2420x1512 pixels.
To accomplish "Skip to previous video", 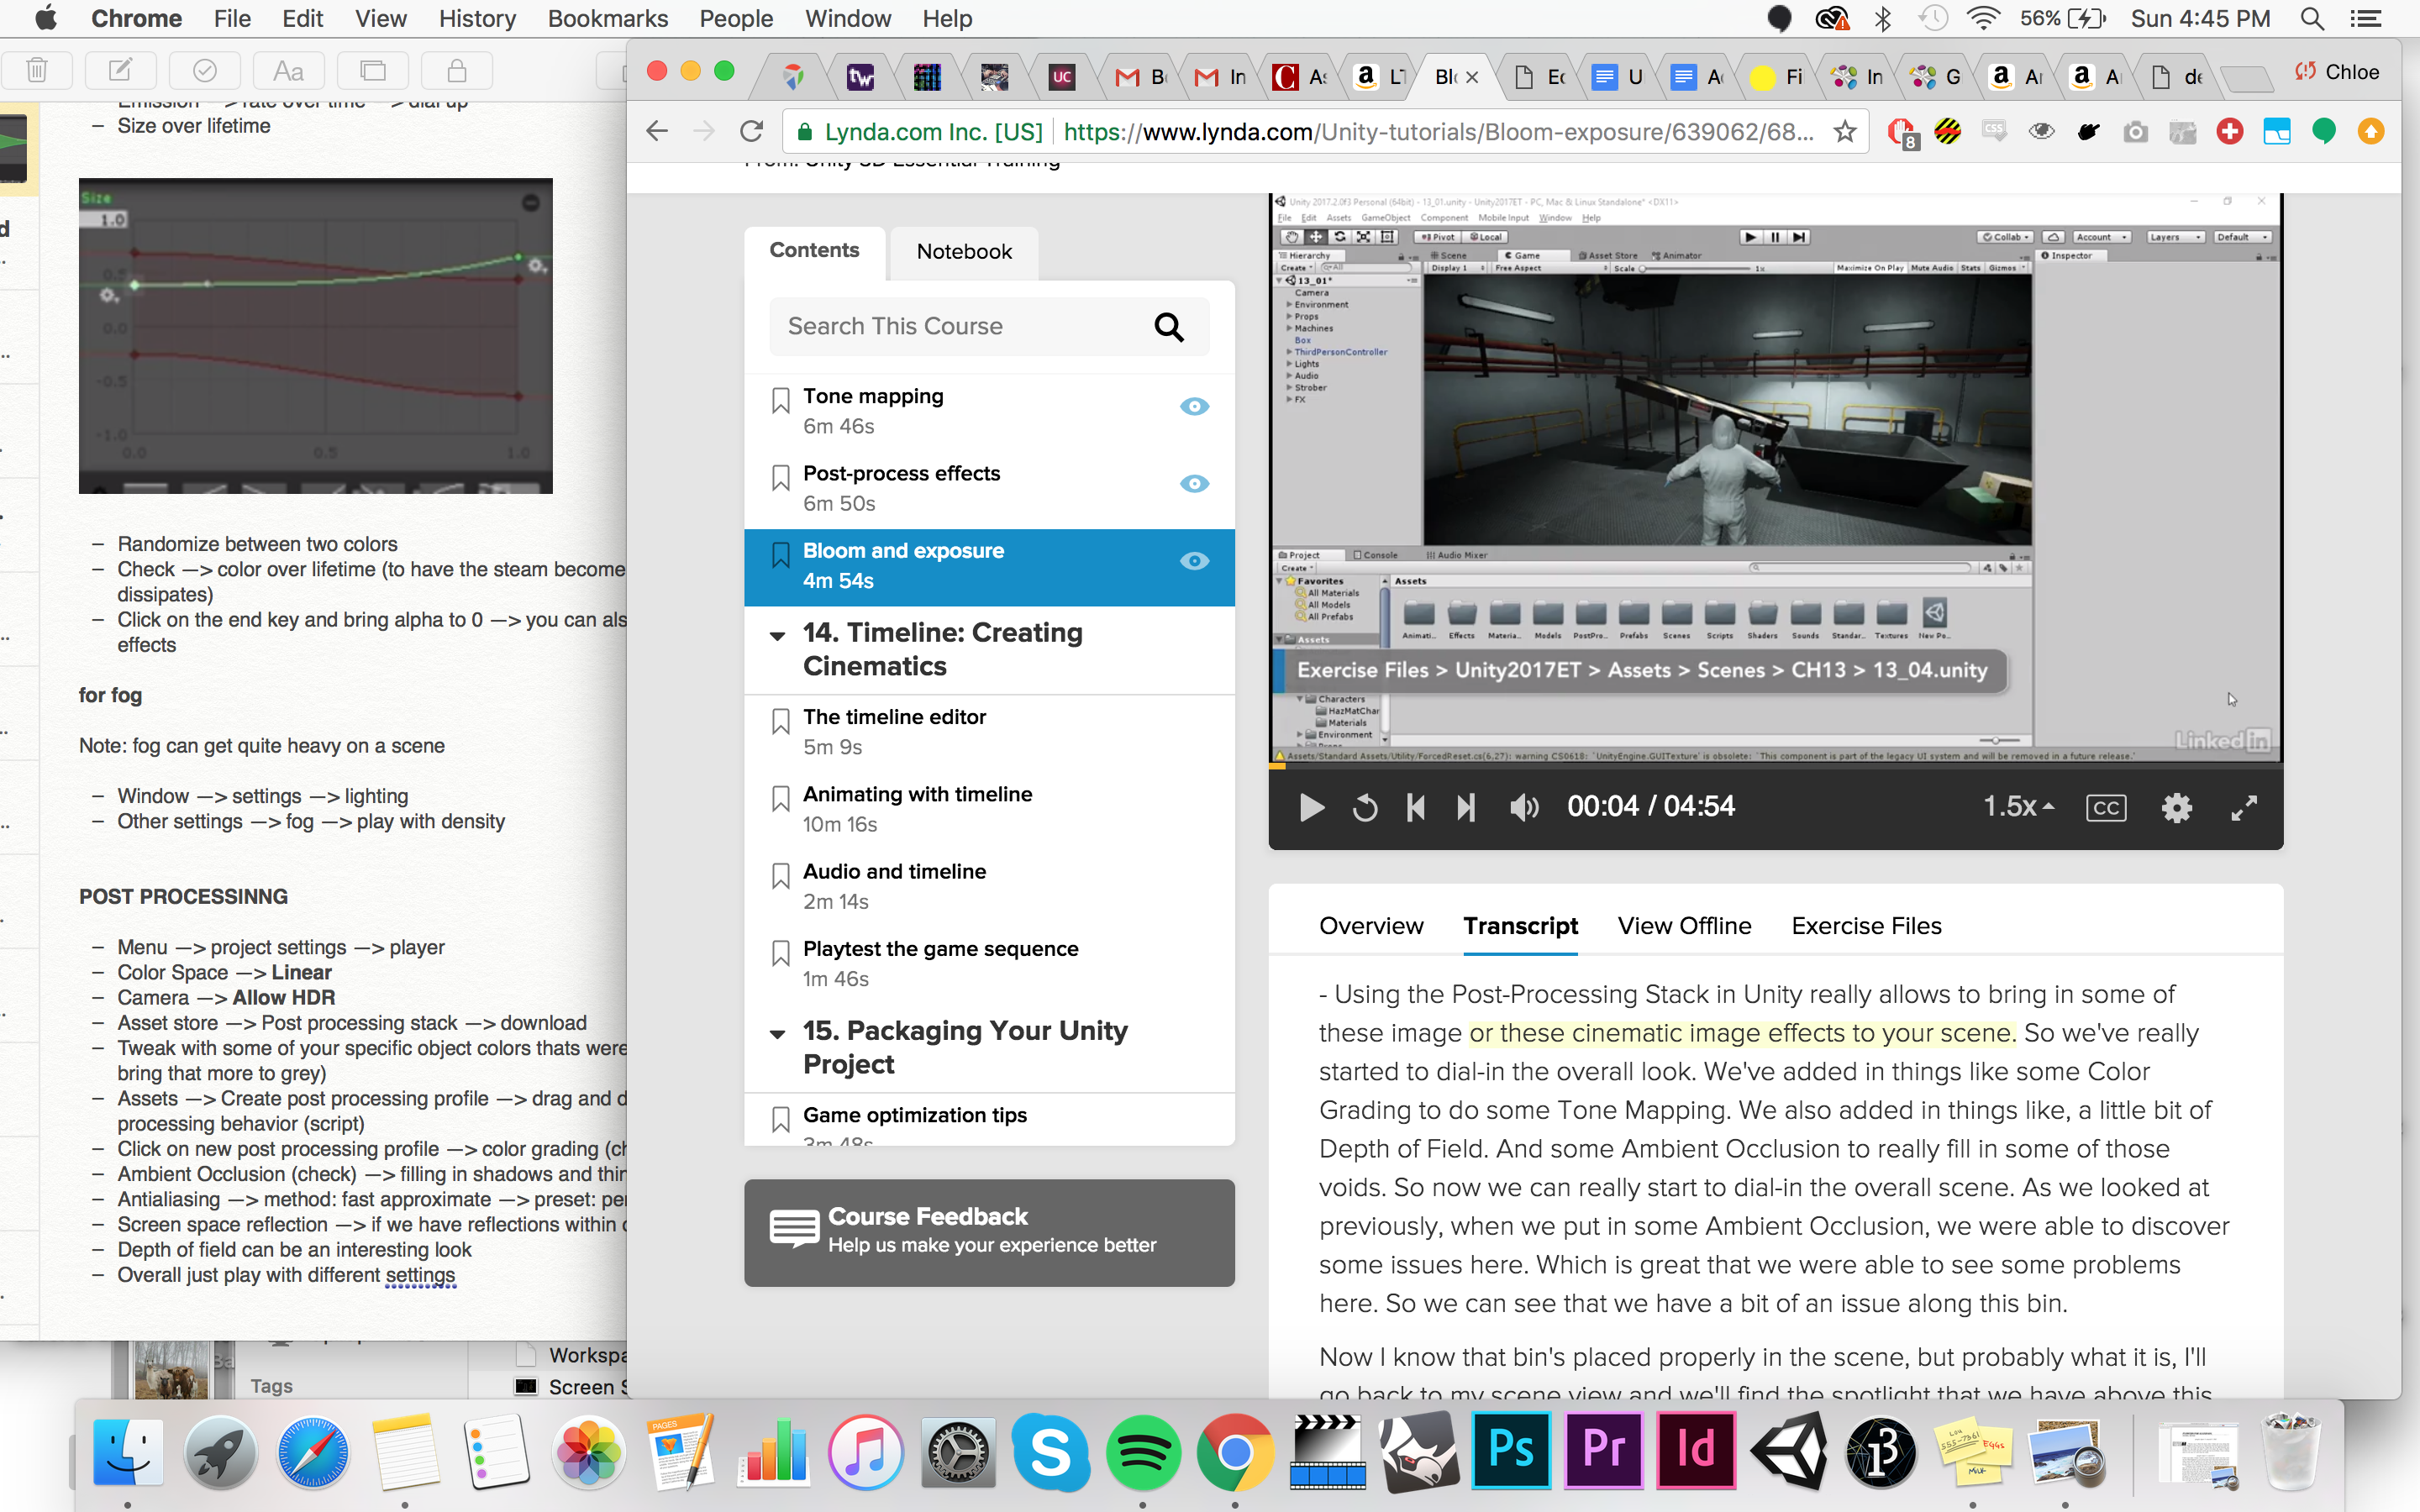I will [1415, 807].
